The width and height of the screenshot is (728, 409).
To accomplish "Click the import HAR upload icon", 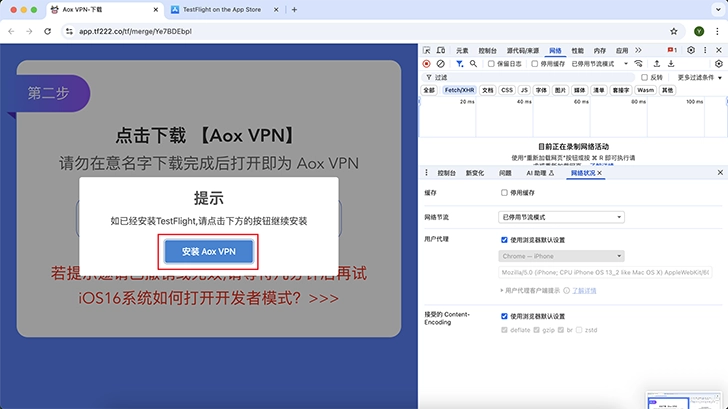I will pos(656,64).
